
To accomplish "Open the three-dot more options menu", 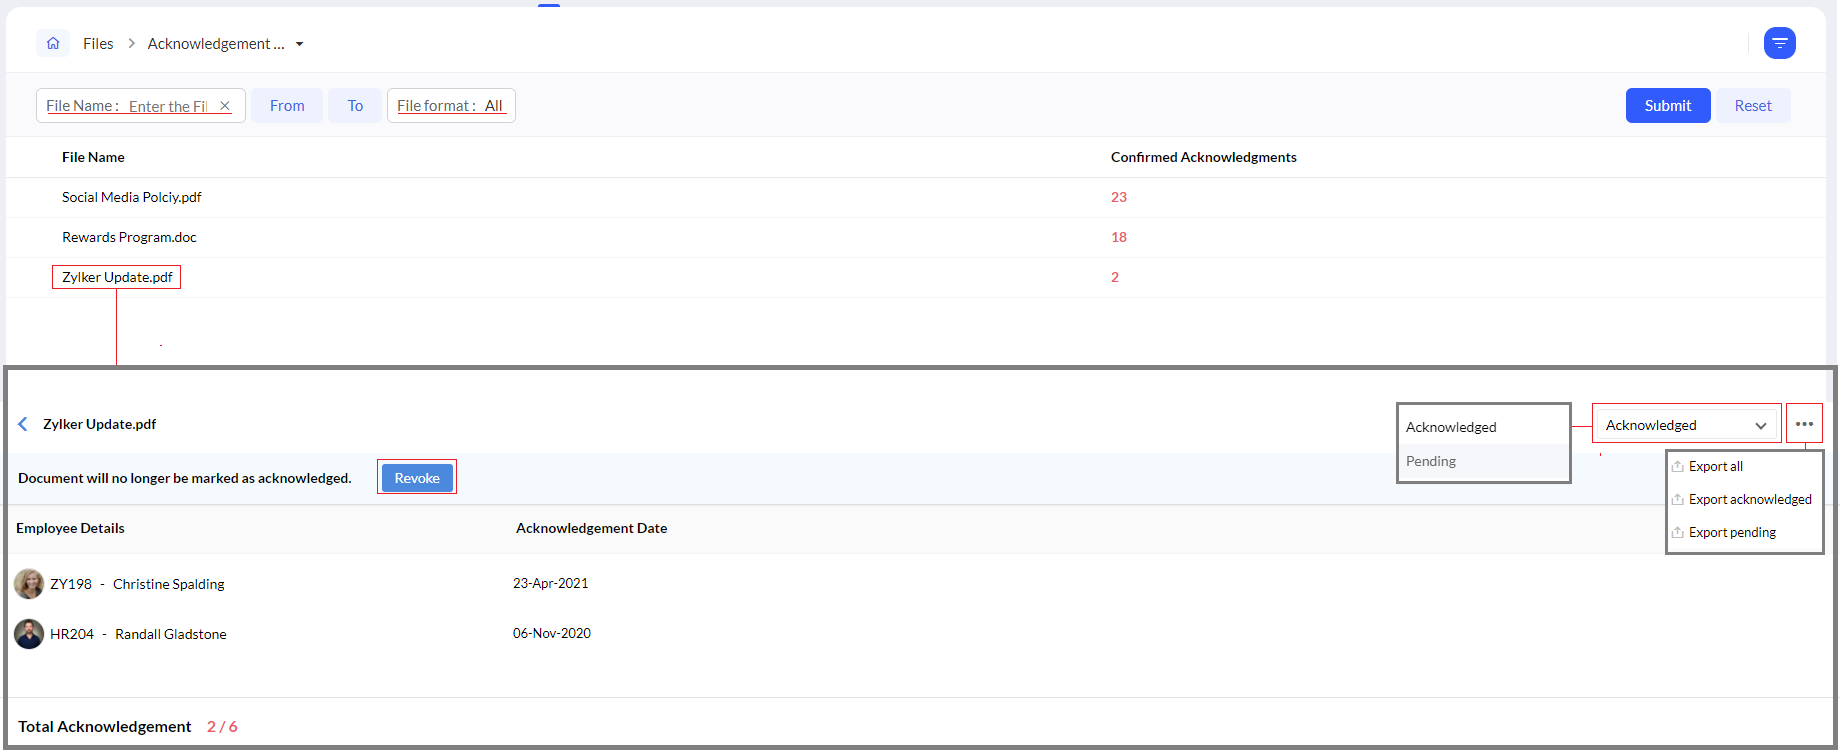I will click(1804, 424).
